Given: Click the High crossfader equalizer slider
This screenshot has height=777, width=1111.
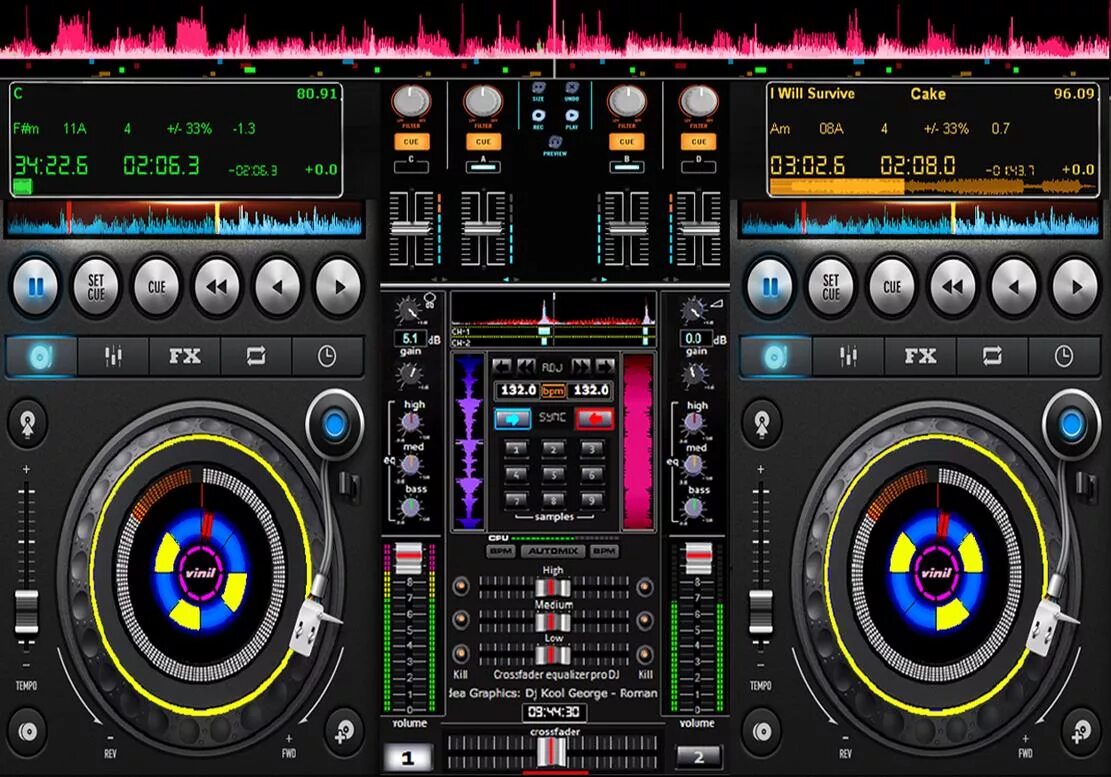Looking at the screenshot, I should [x=553, y=587].
